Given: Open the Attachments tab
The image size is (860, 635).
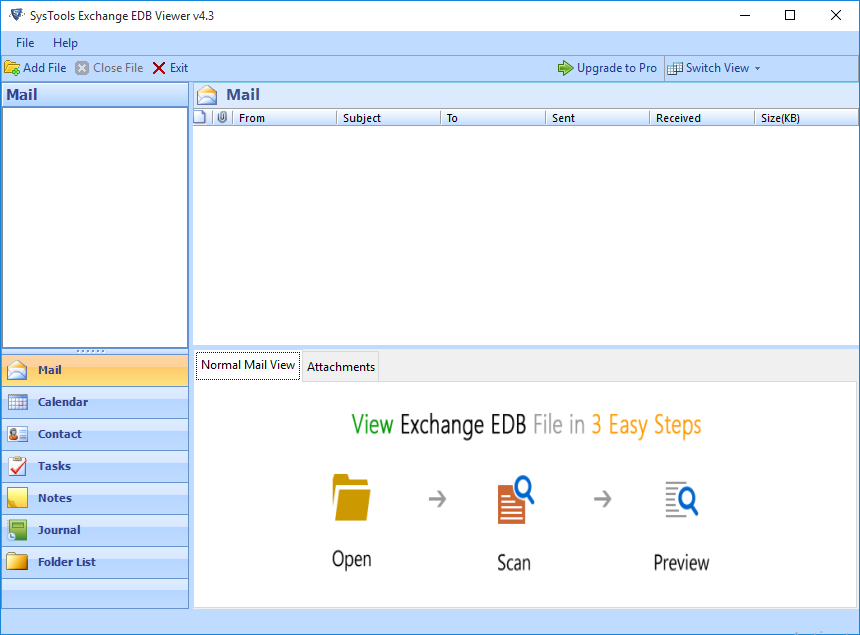Looking at the screenshot, I should click(341, 366).
